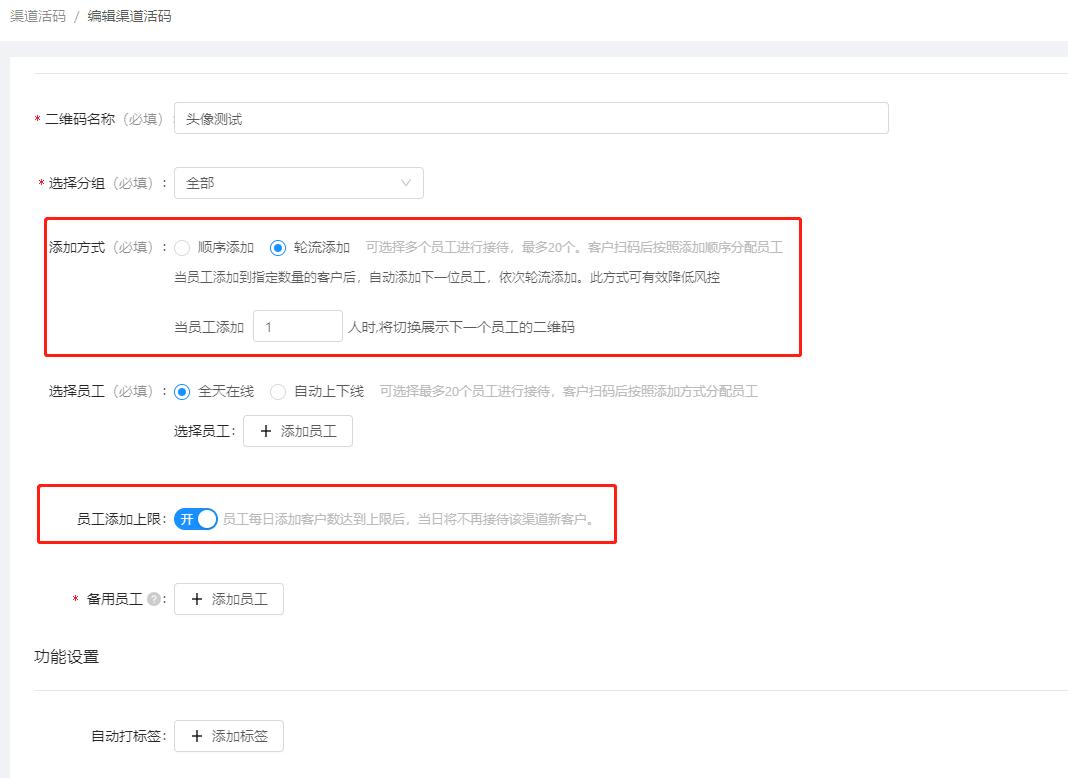Click the plus icon in 备用员工 add button
The height and width of the screenshot is (778, 1068).
196,599
